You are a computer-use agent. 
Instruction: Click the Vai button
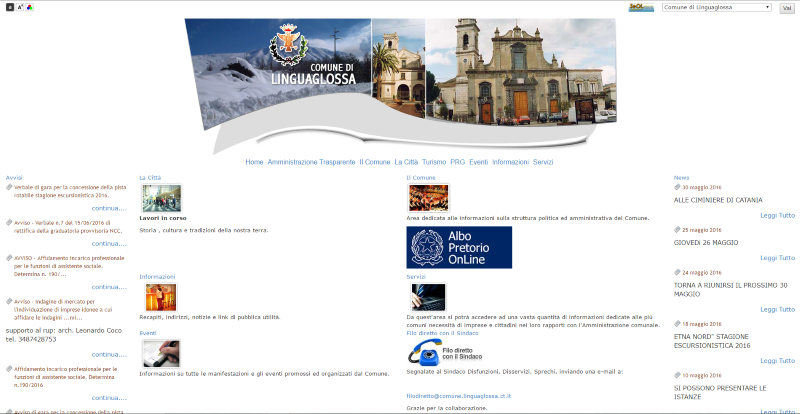coord(786,8)
